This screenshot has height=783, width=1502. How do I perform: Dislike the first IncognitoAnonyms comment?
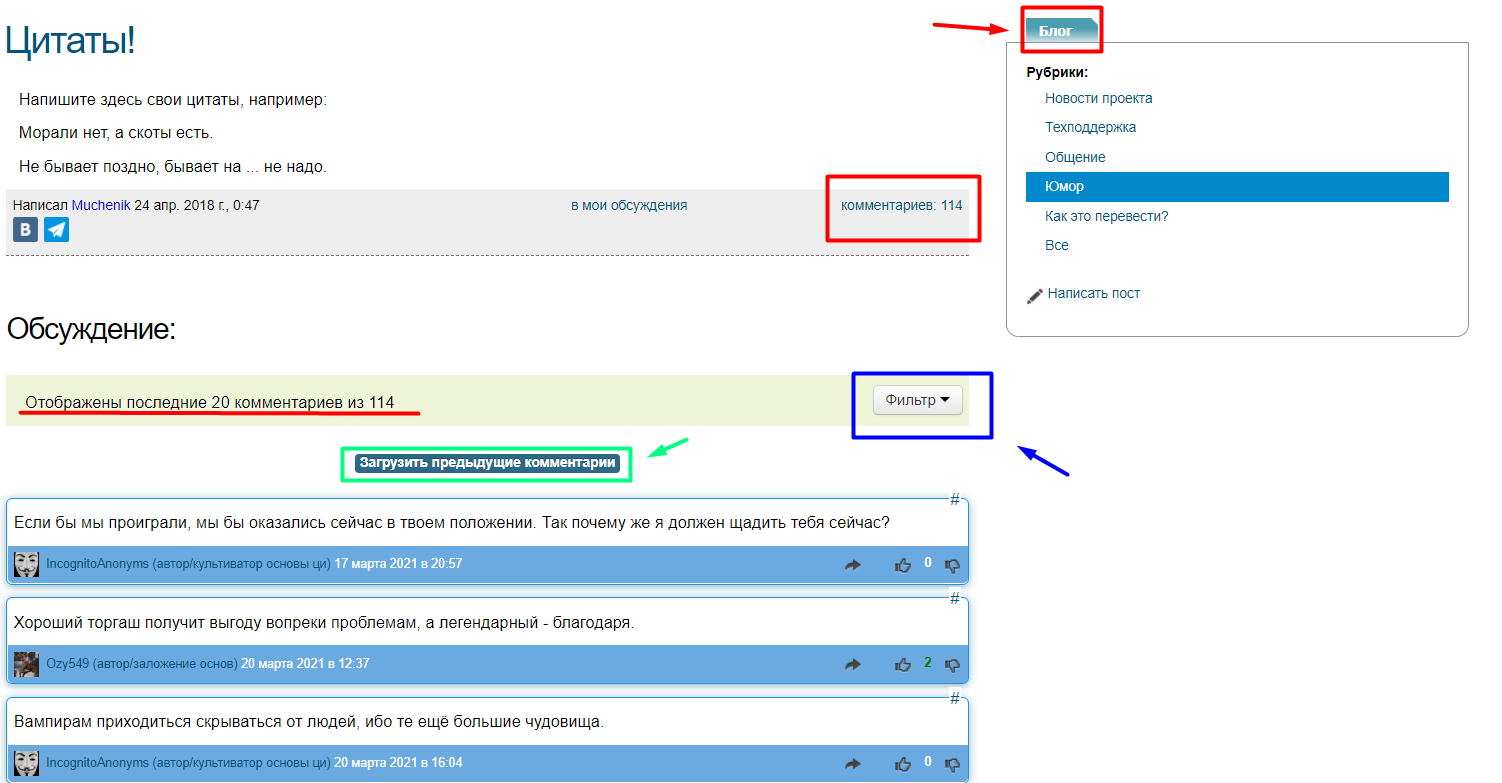pyautogui.click(x=952, y=565)
